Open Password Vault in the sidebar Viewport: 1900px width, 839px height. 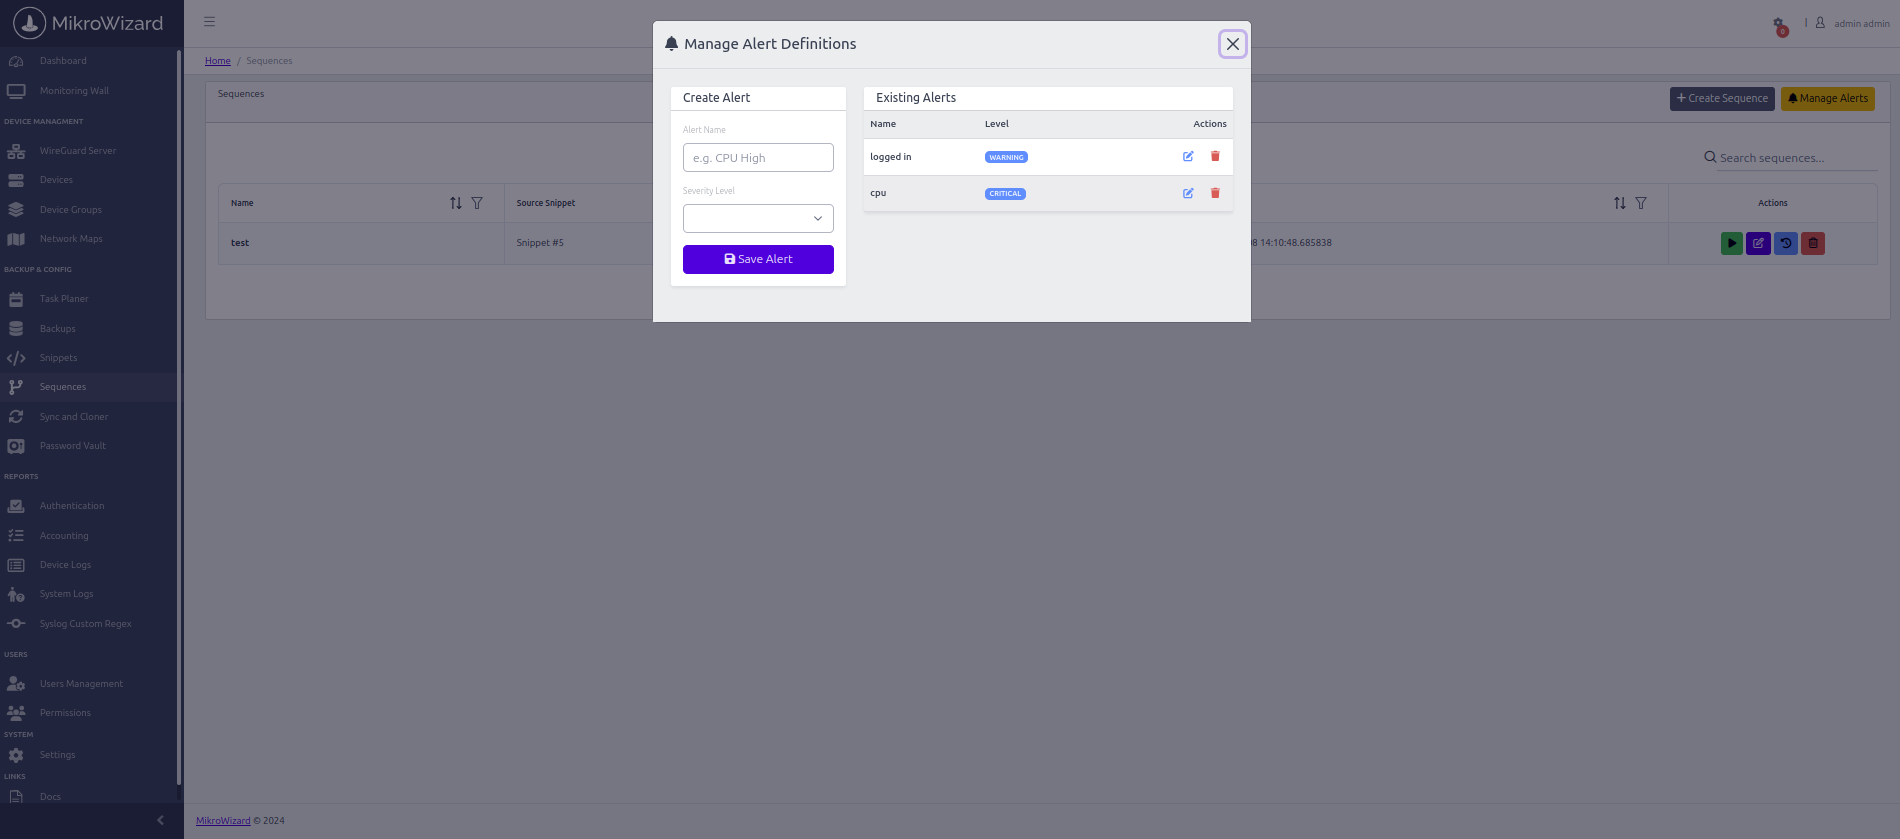pyautogui.click(x=72, y=446)
